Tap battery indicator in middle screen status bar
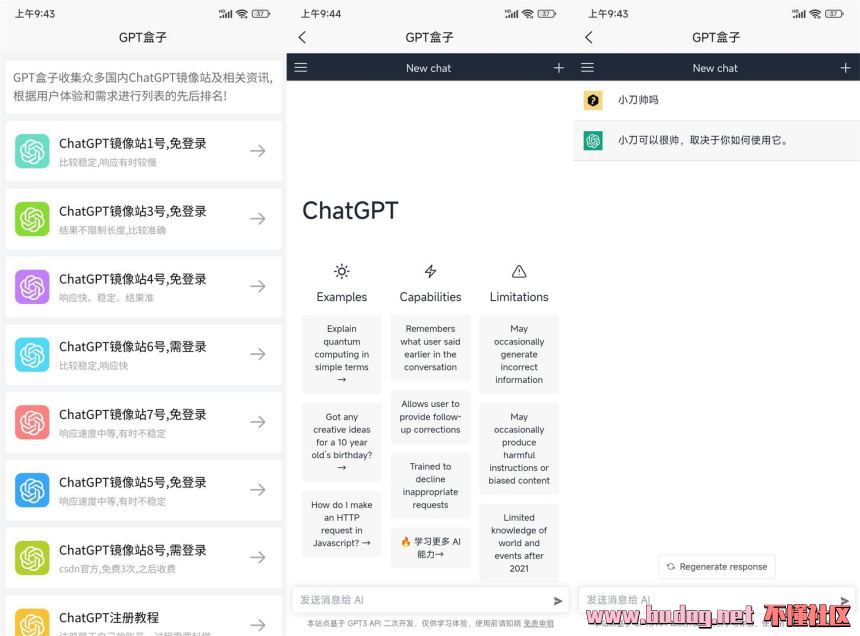860x636 pixels. pyautogui.click(x=547, y=14)
